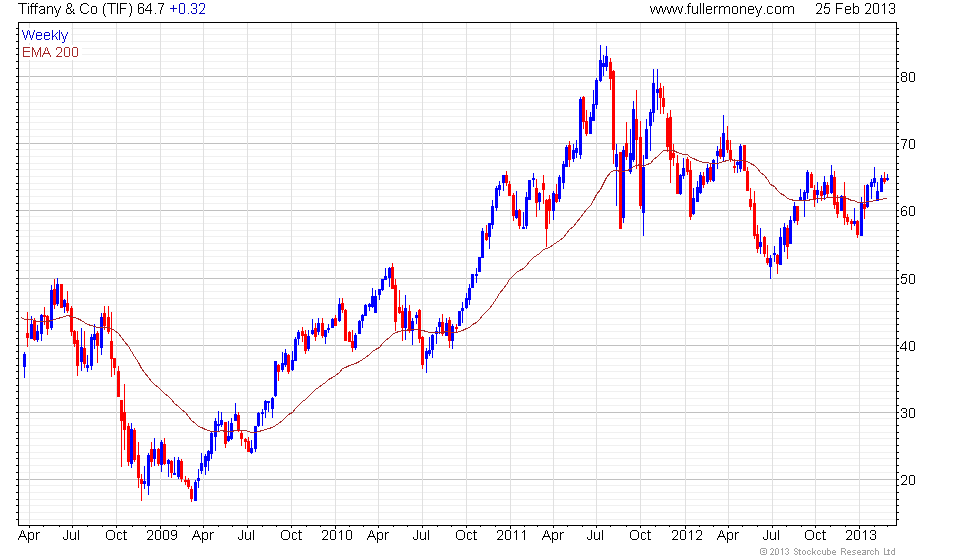Viewport: 980px width, 560px height.
Task: Click the 'Oct' label right before 2013
Action: [815, 536]
